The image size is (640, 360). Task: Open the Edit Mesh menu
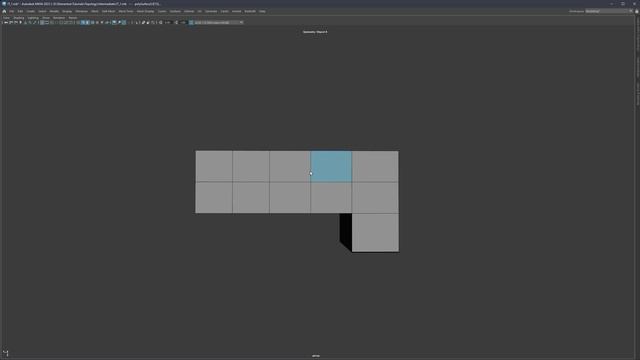[x=109, y=11]
